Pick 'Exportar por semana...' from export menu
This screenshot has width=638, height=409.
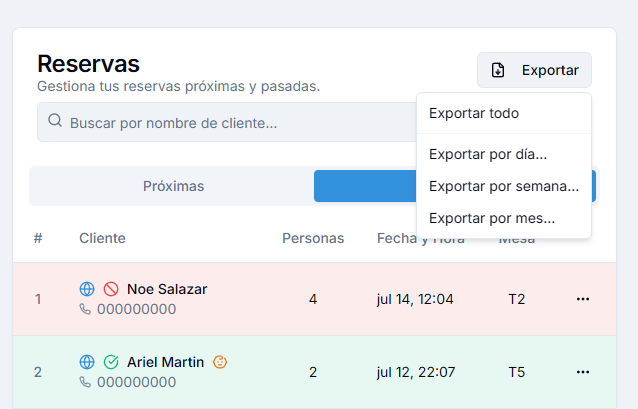pyautogui.click(x=504, y=186)
